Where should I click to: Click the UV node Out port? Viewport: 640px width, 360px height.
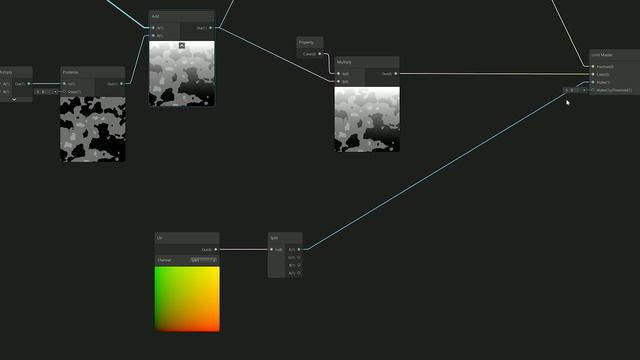(216, 249)
